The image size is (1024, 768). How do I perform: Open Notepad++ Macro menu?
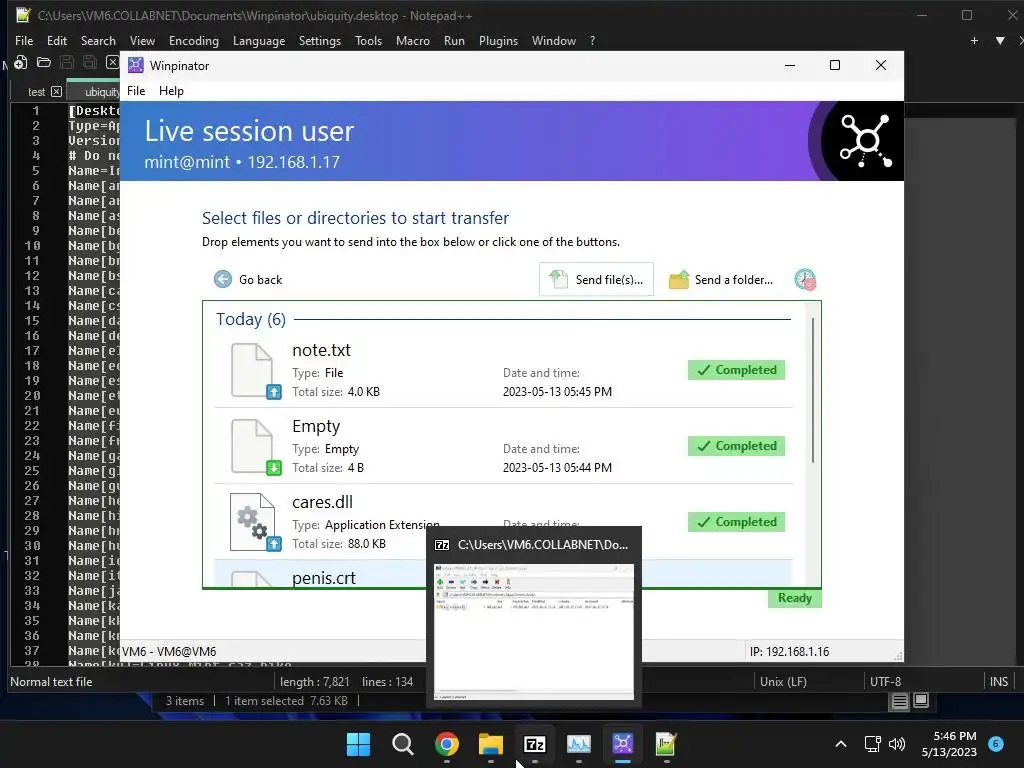pos(413,40)
